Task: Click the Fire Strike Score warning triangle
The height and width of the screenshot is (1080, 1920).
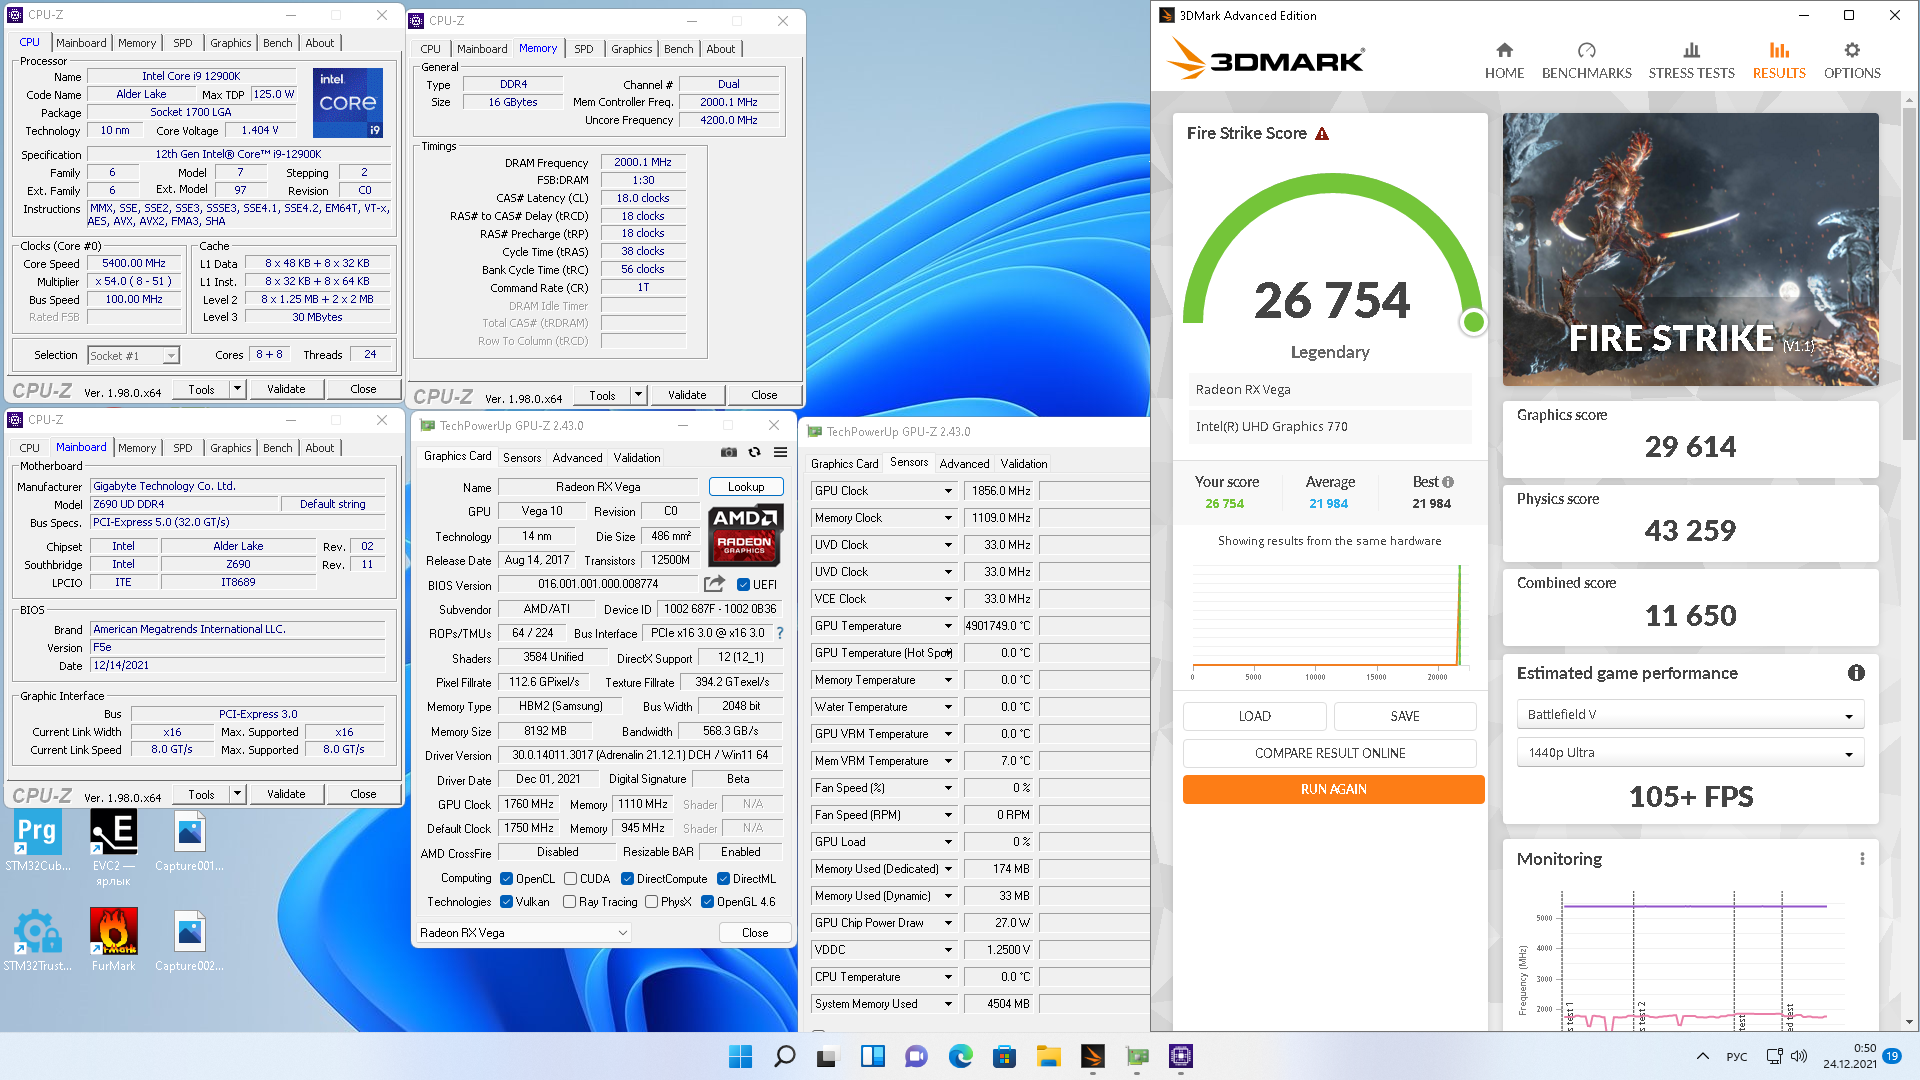Action: [x=1322, y=134]
